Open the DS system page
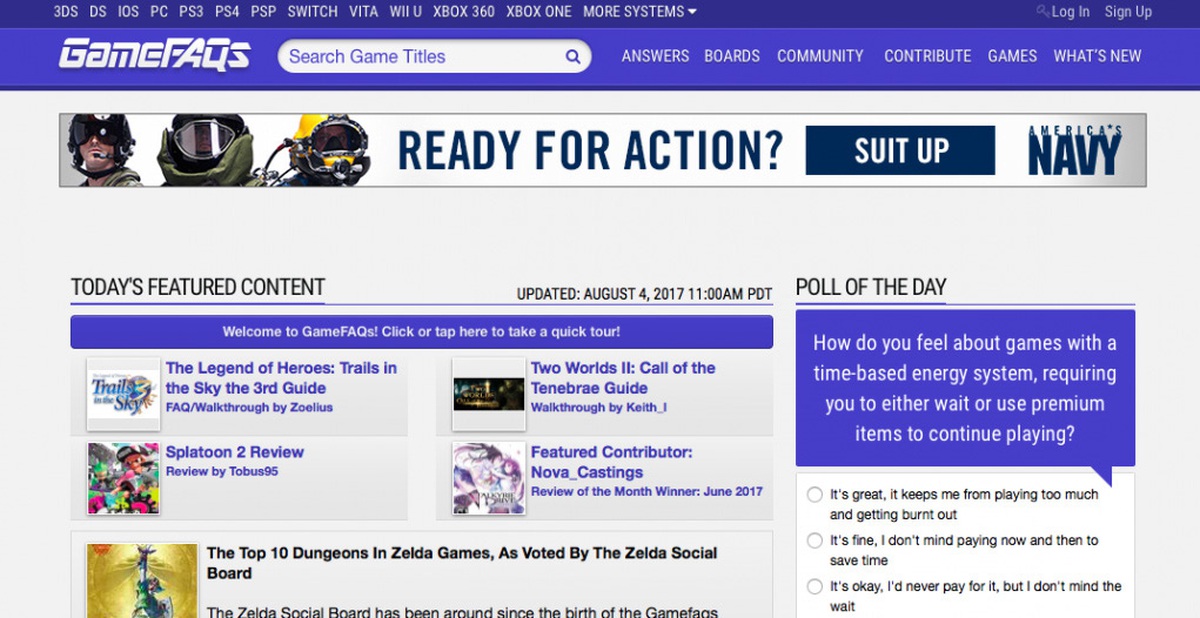The width and height of the screenshot is (1200, 618). pos(98,12)
